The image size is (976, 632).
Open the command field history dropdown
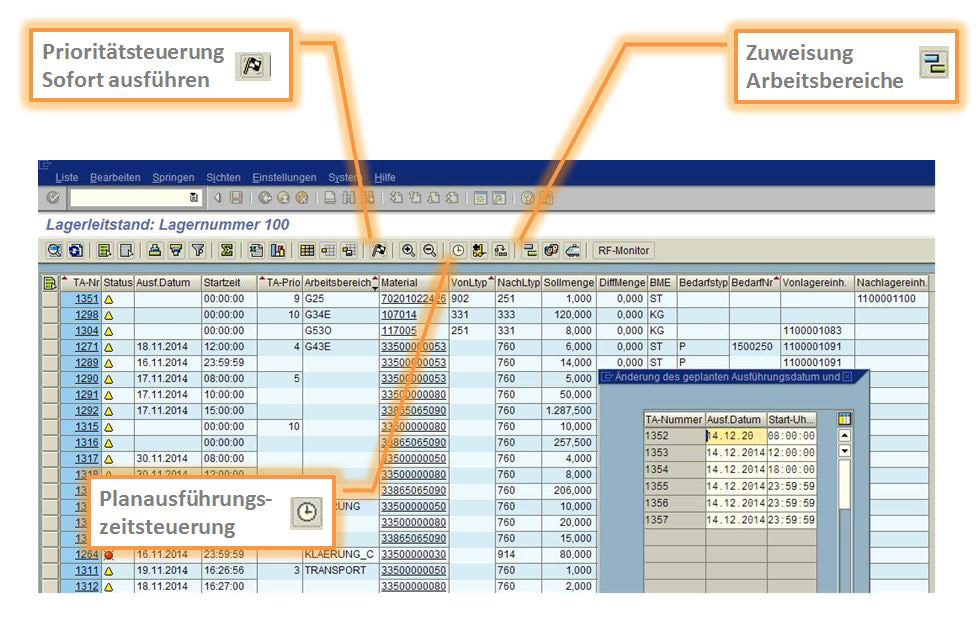pyautogui.click(x=193, y=198)
